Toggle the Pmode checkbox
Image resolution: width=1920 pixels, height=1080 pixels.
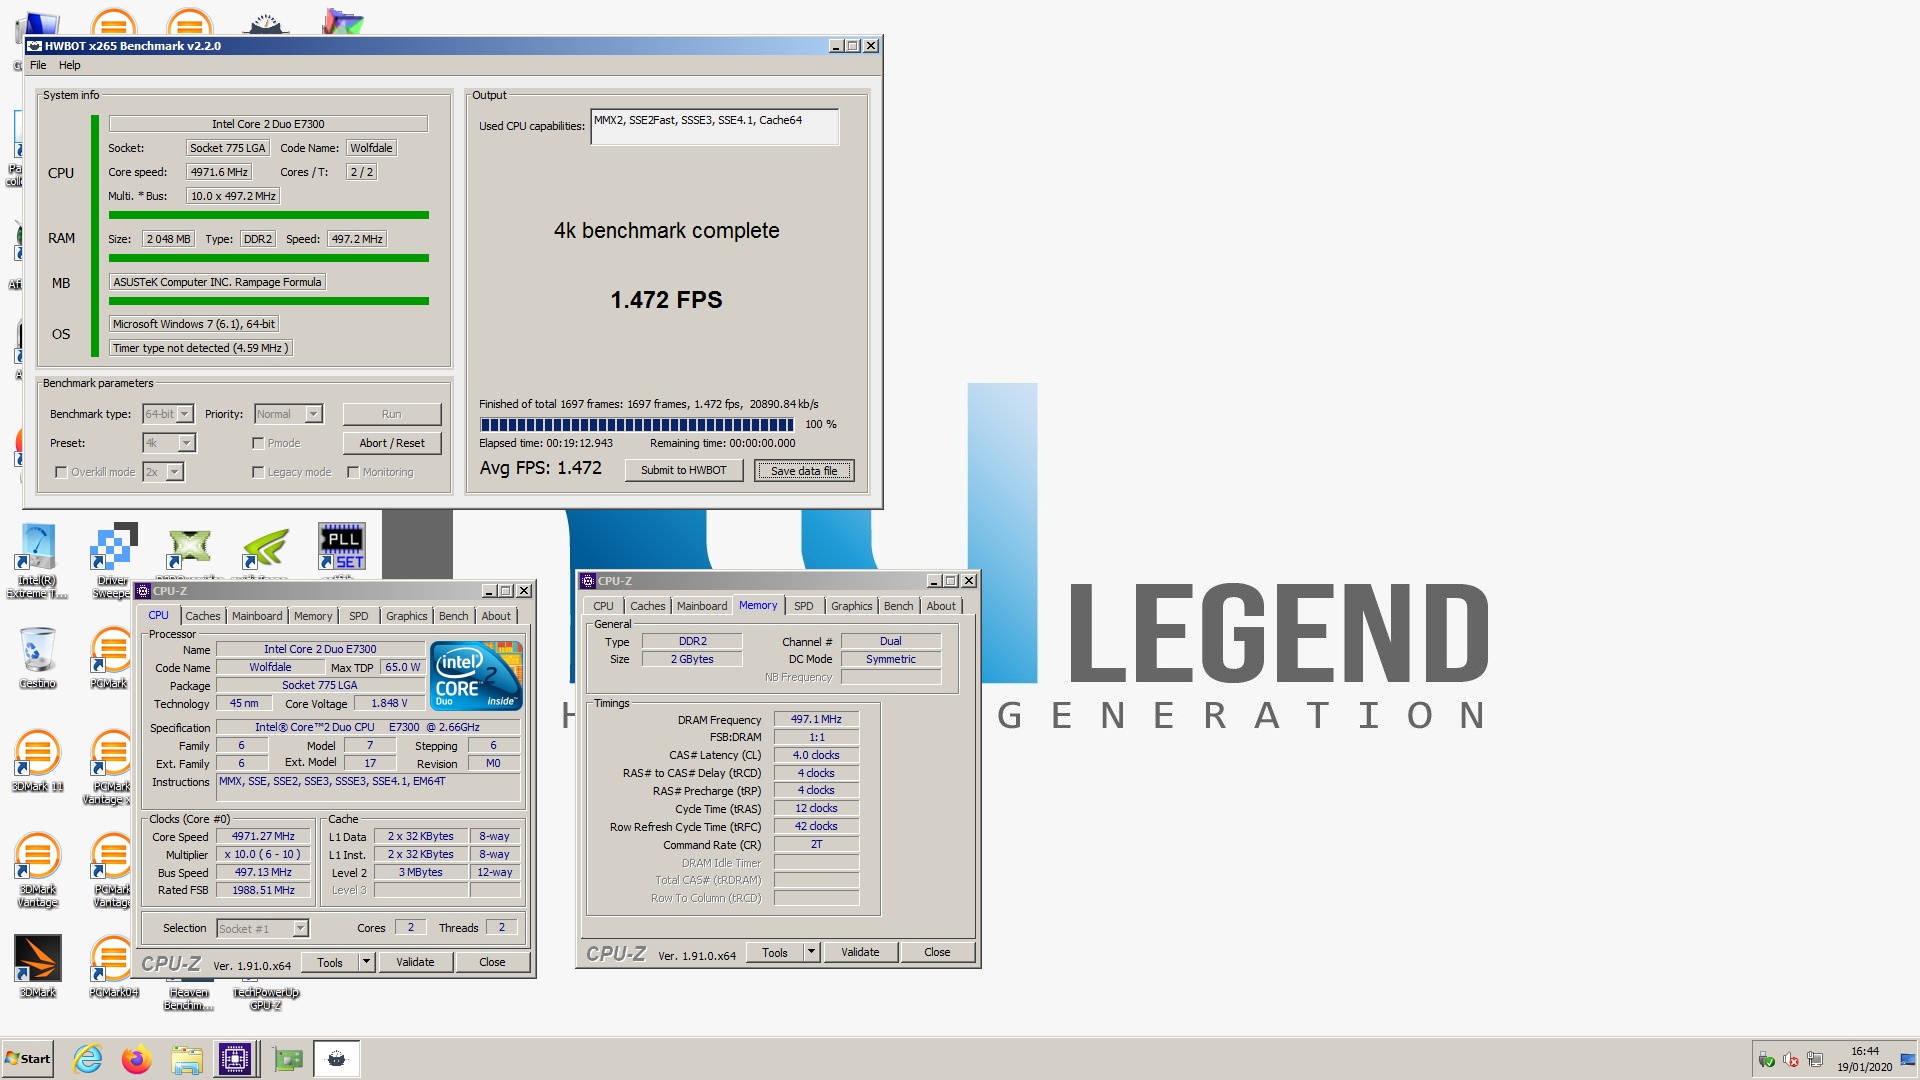258,443
